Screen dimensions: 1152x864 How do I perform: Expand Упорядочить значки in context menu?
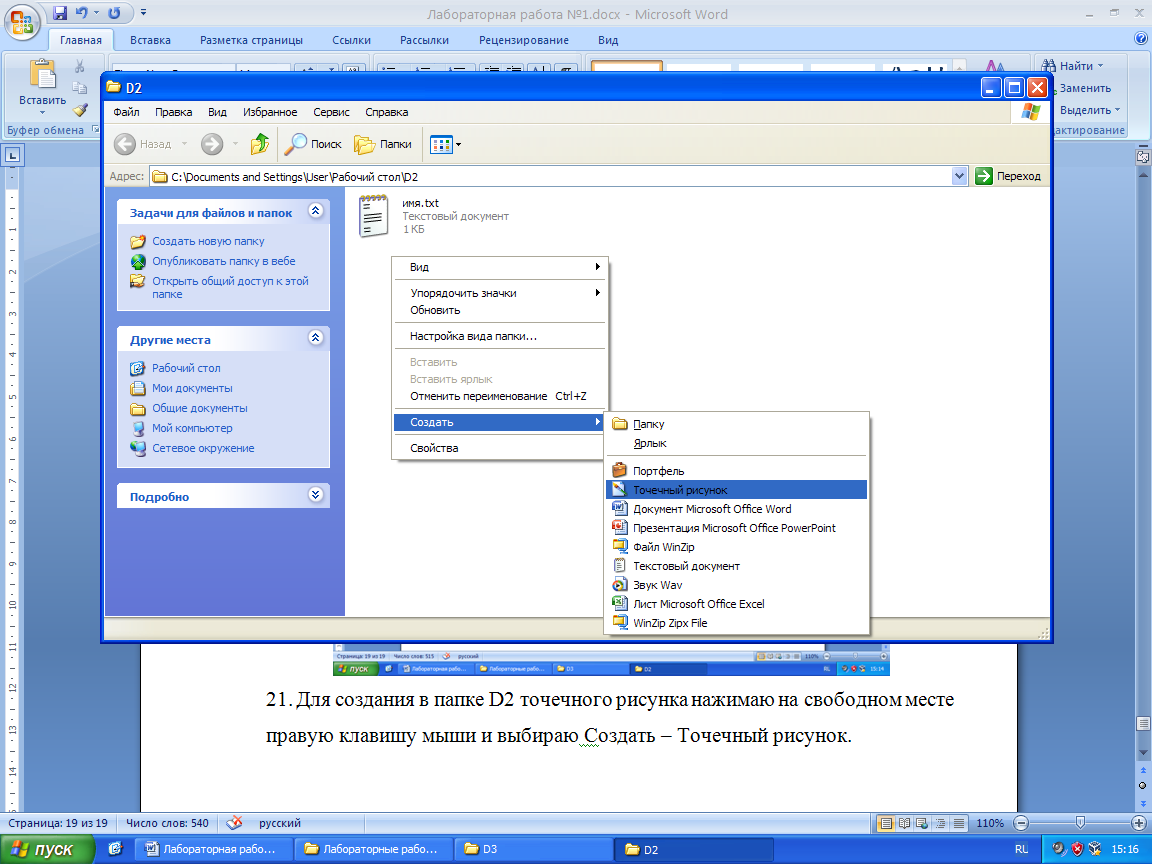click(499, 293)
